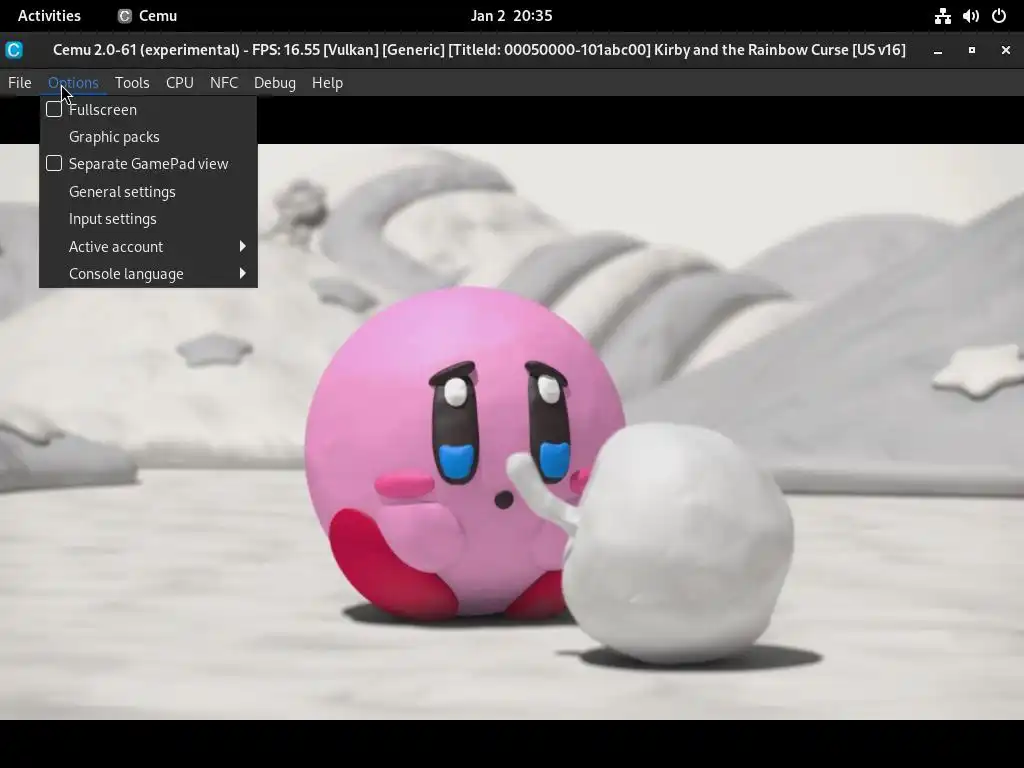This screenshot has width=1024, height=768.
Task: Toggle the Fullscreen checkbox
Action: pyautogui.click(x=54, y=109)
